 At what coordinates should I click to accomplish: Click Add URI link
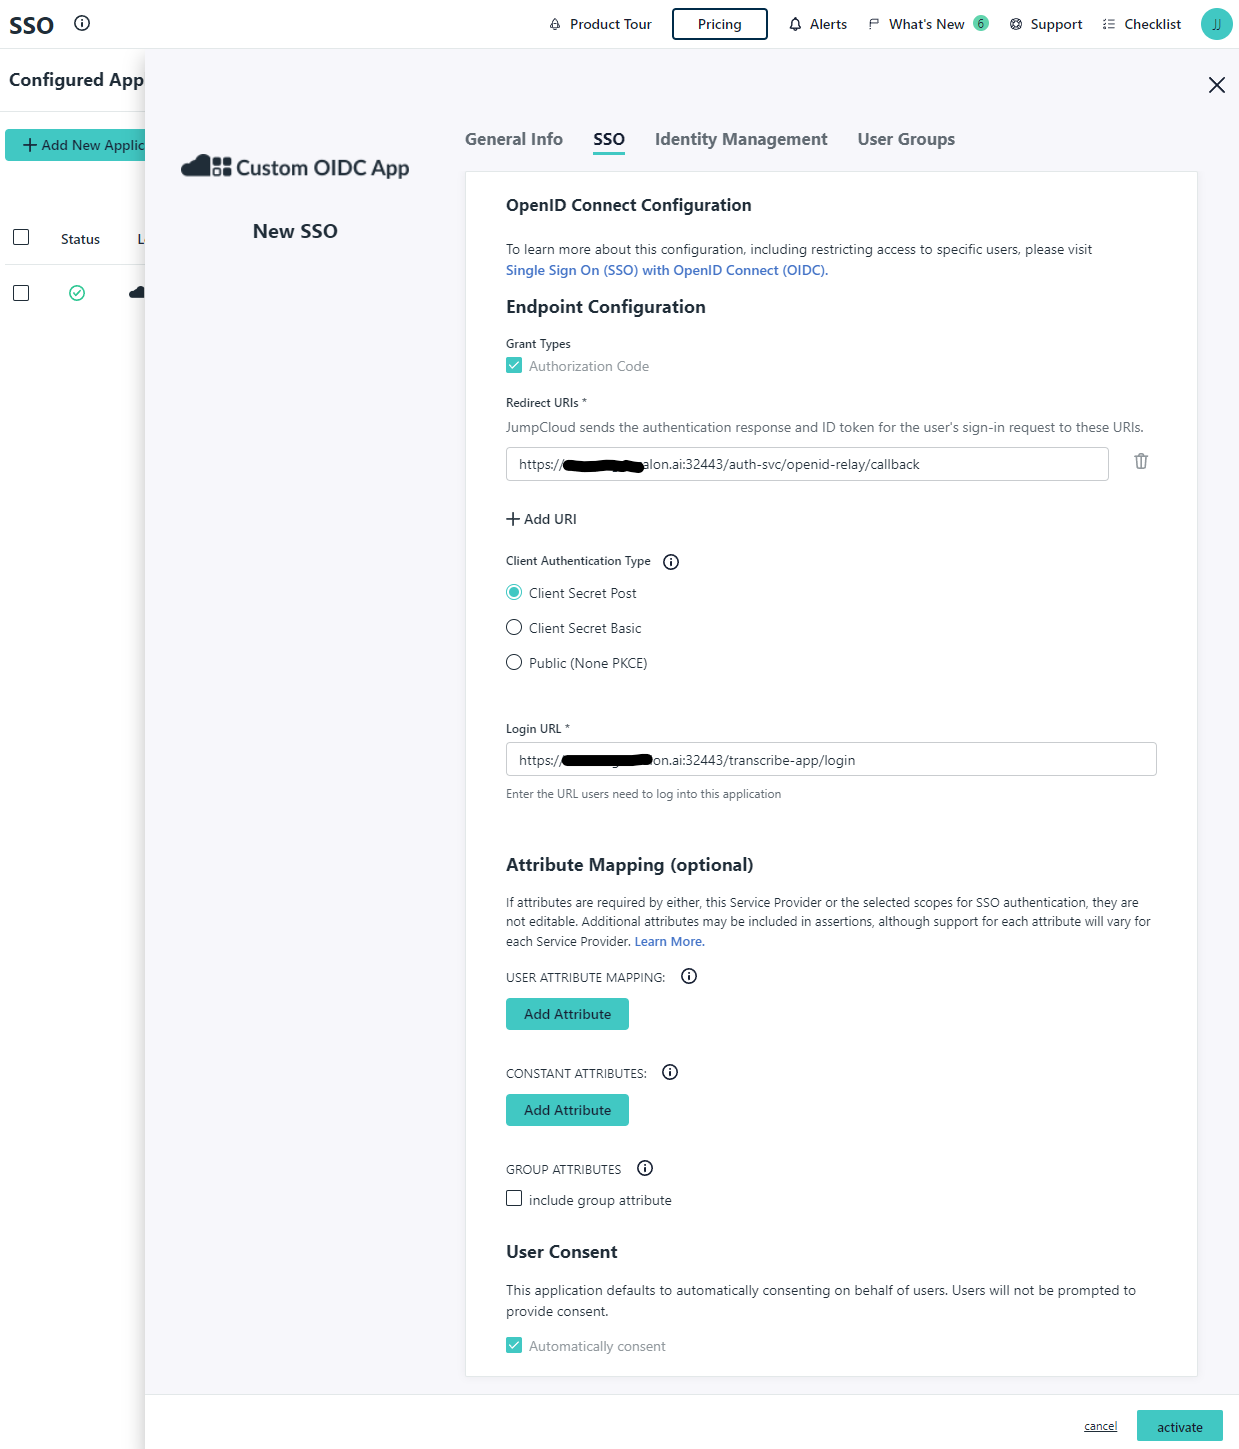[541, 519]
